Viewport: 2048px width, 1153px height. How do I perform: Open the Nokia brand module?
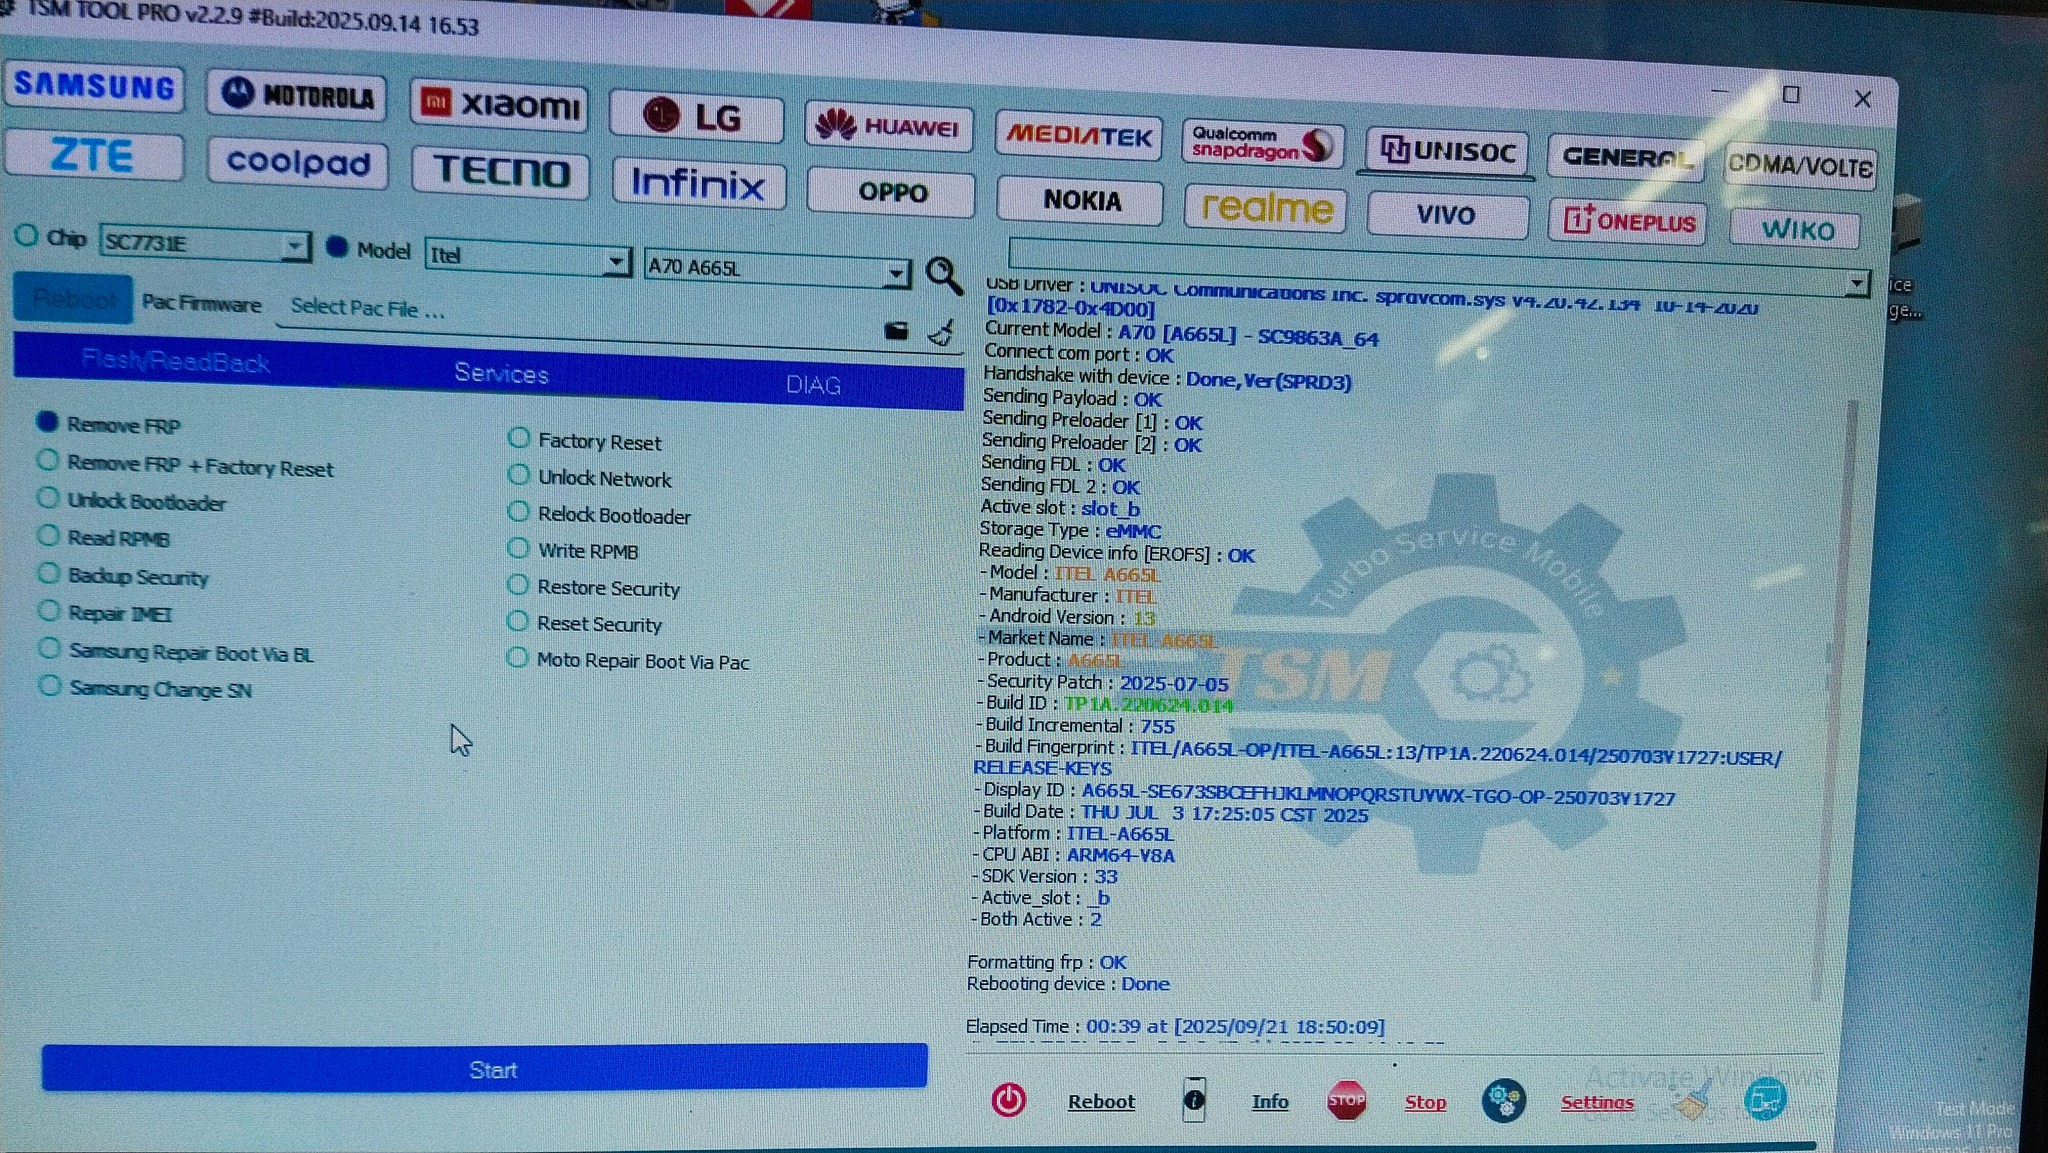(x=1080, y=200)
